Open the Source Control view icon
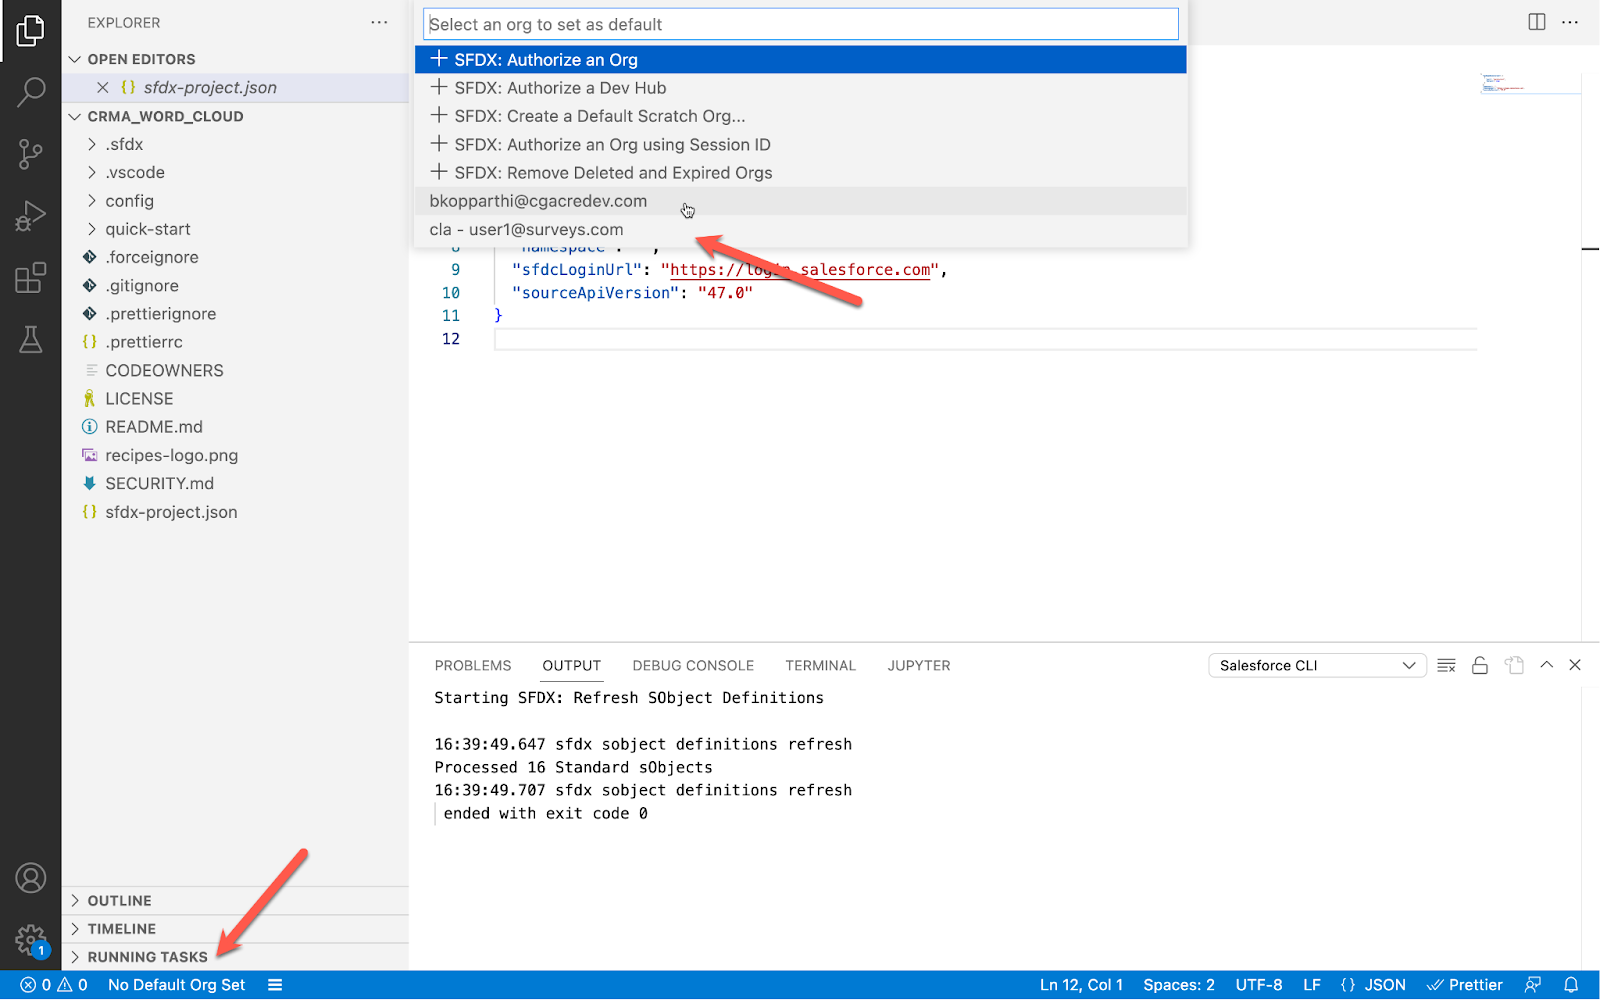This screenshot has height=1000, width=1600. click(30, 154)
